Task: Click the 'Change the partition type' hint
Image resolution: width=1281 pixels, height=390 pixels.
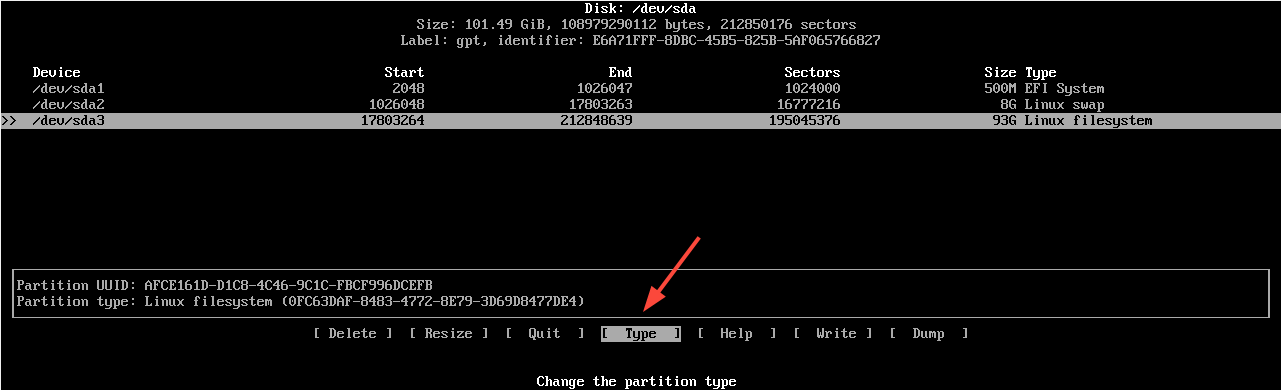Action: (636, 382)
